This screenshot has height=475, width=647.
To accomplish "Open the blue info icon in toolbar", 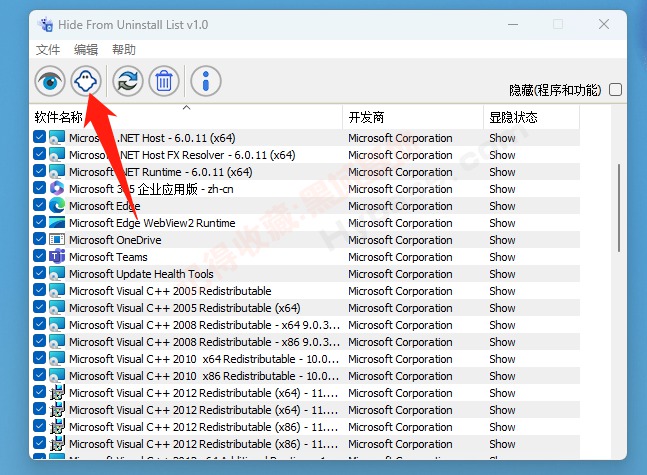I will click(x=206, y=81).
